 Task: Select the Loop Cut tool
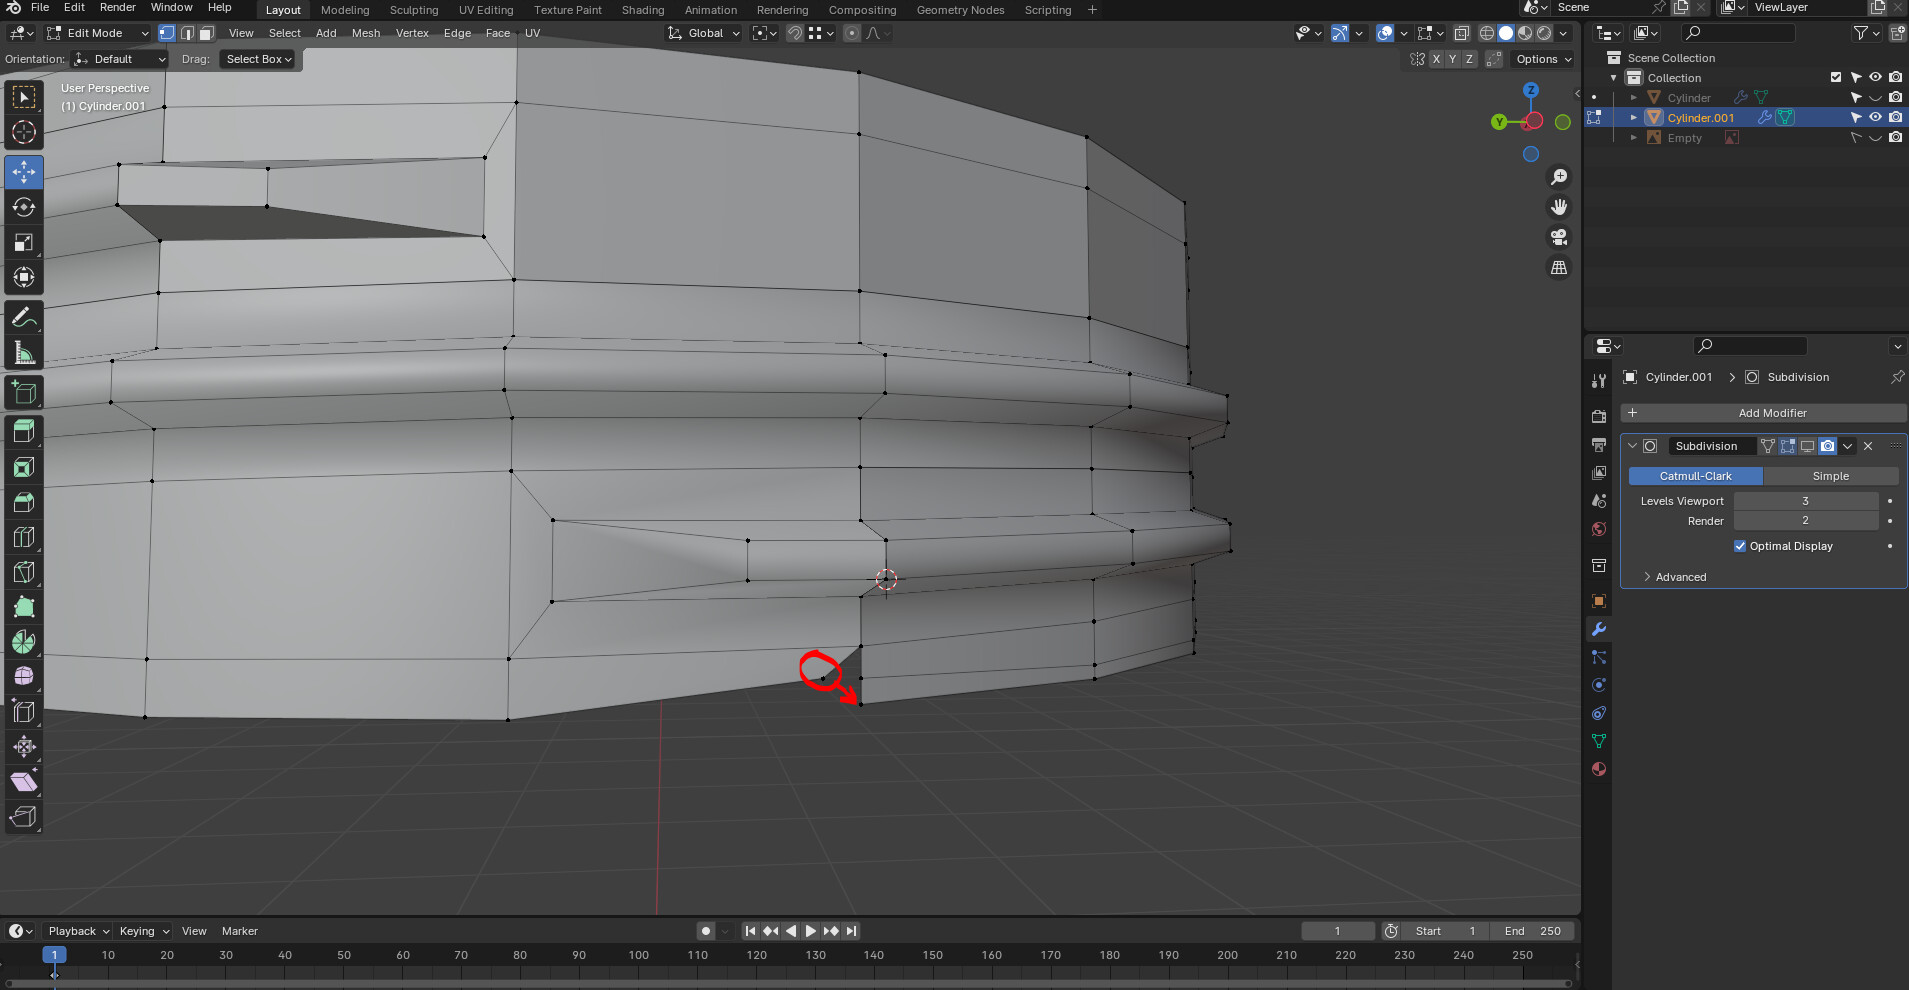tap(24, 537)
